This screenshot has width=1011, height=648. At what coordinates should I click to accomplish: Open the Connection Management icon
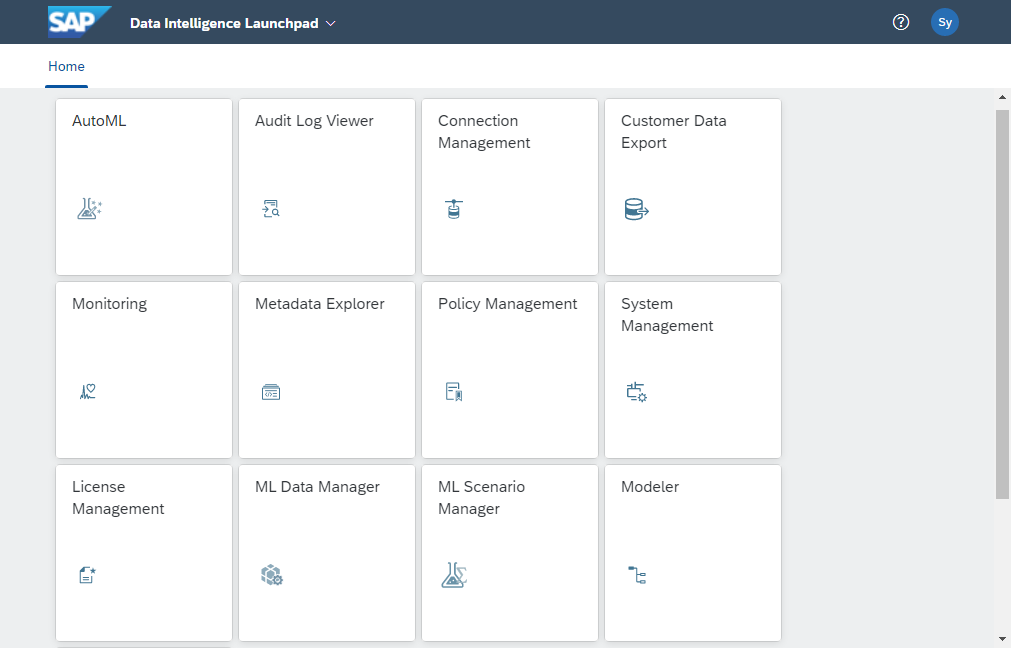click(x=454, y=209)
